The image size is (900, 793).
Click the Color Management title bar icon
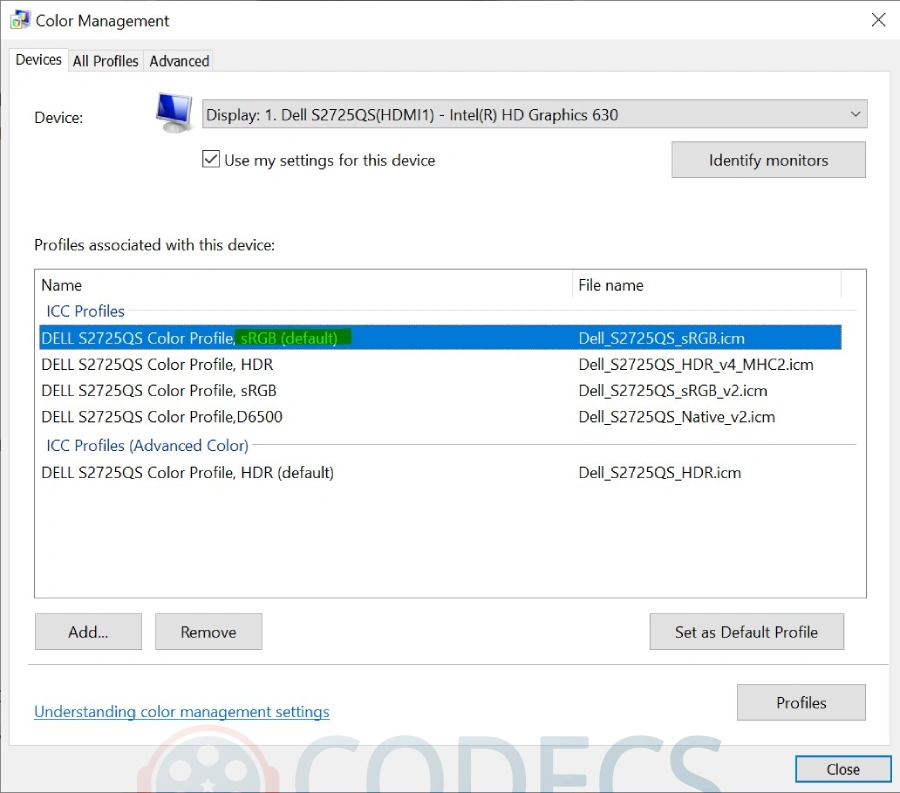coord(20,20)
